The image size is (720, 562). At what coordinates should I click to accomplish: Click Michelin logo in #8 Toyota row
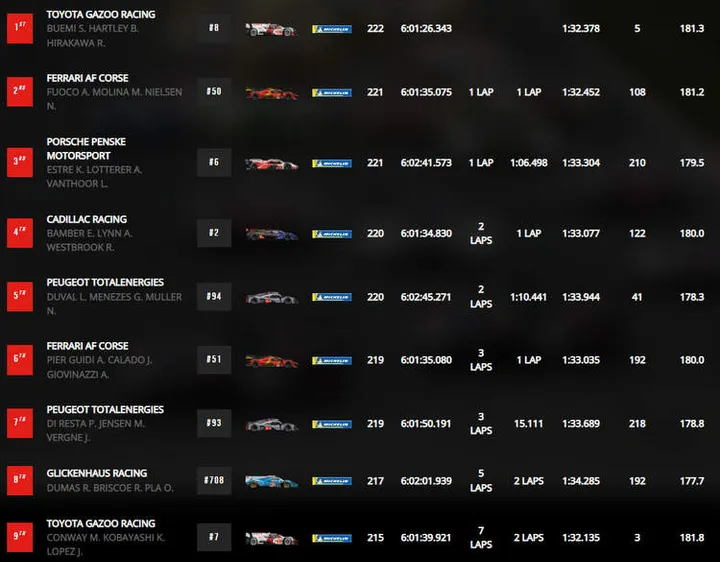coord(332,29)
